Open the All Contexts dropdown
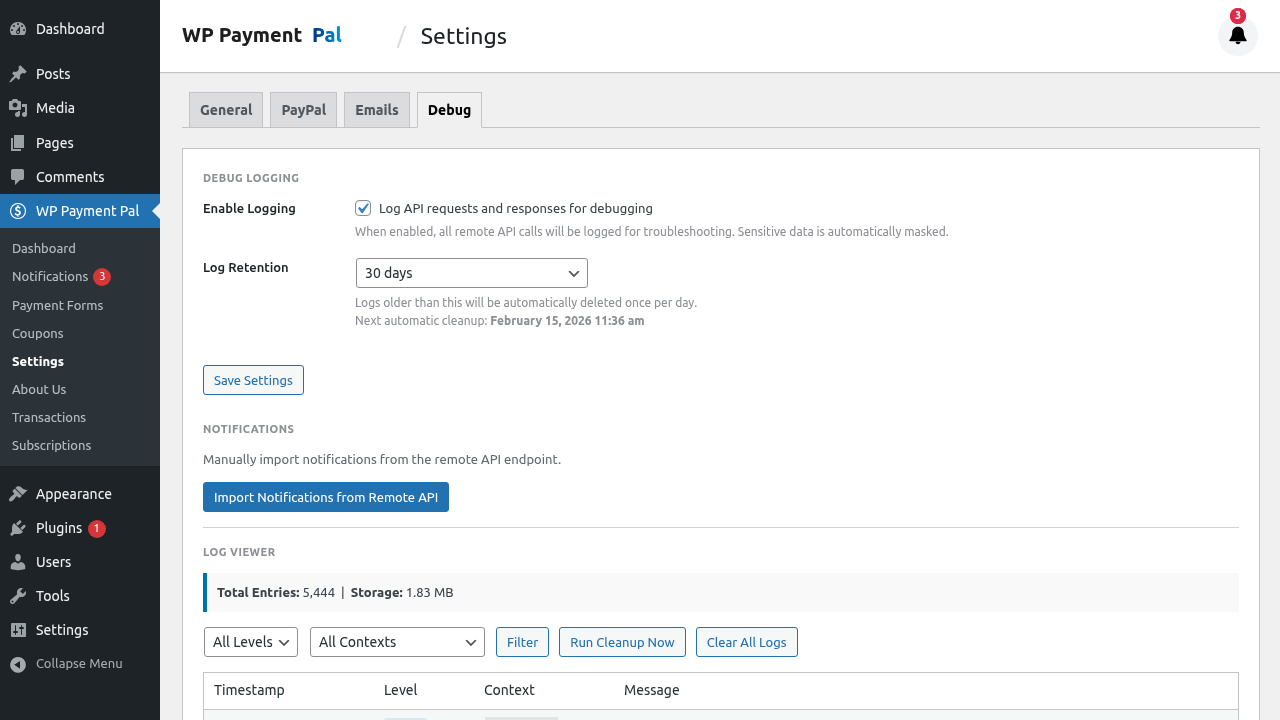1280x720 pixels. tap(397, 642)
